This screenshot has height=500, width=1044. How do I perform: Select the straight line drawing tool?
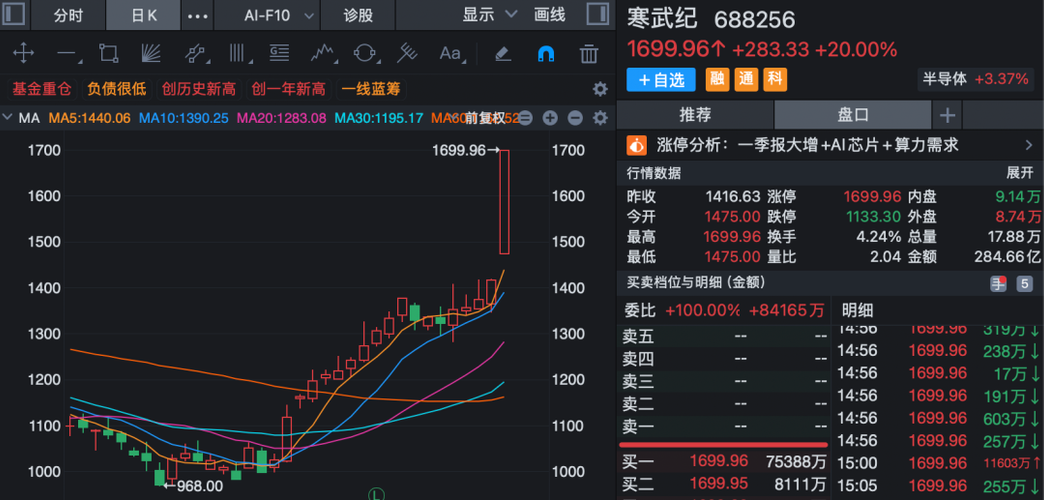click(67, 53)
